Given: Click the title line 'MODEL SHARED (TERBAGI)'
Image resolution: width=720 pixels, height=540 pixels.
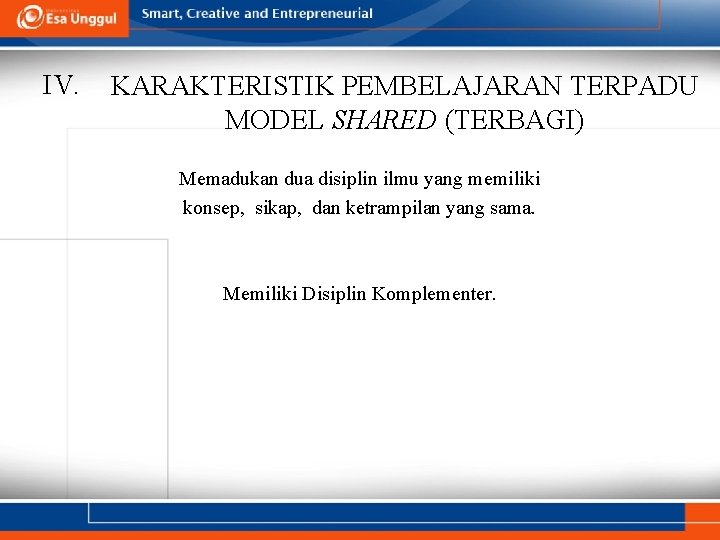Looking at the screenshot, I should (404, 120).
